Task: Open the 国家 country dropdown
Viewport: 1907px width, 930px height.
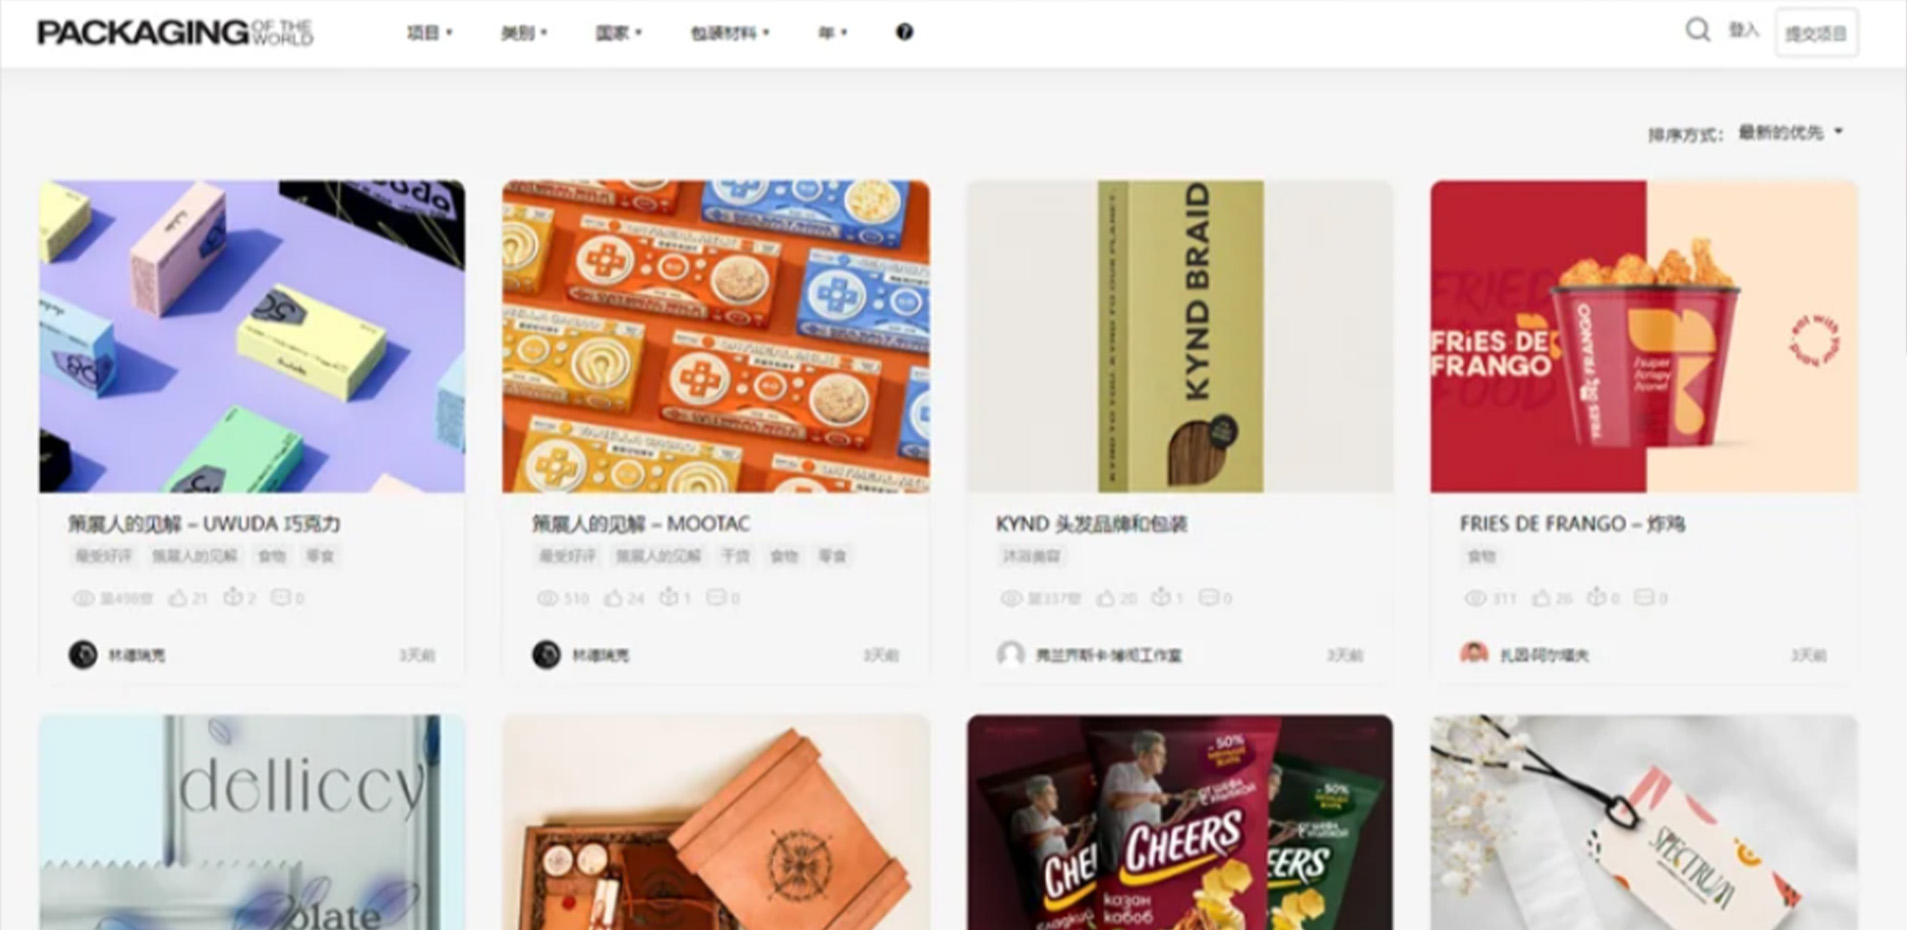Action: [x=618, y=33]
